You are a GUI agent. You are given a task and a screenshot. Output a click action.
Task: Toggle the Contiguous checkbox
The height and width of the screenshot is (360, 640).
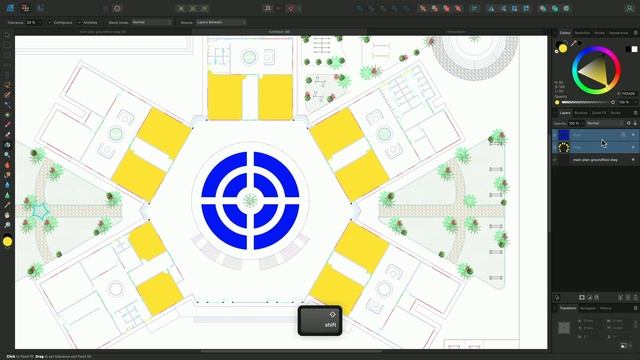coord(49,22)
